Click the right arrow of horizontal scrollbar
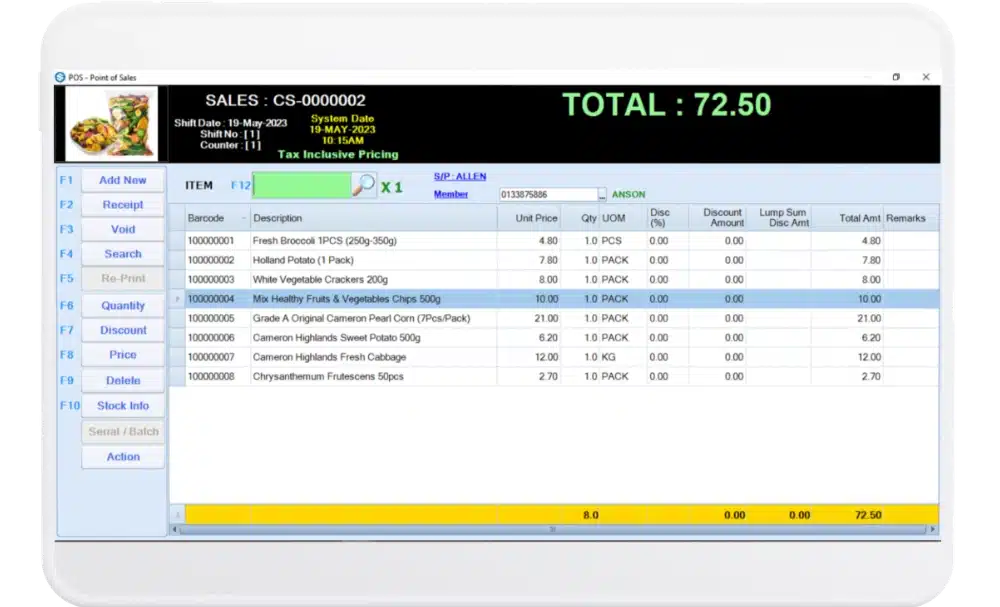The height and width of the screenshot is (607, 1000). coord(933,529)
